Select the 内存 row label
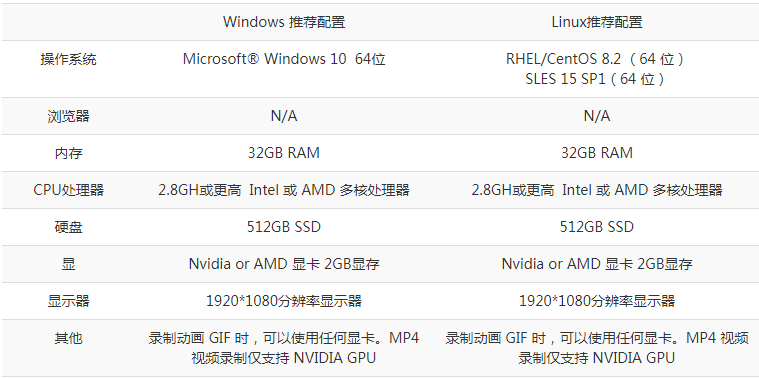 [x=68, y=153]
